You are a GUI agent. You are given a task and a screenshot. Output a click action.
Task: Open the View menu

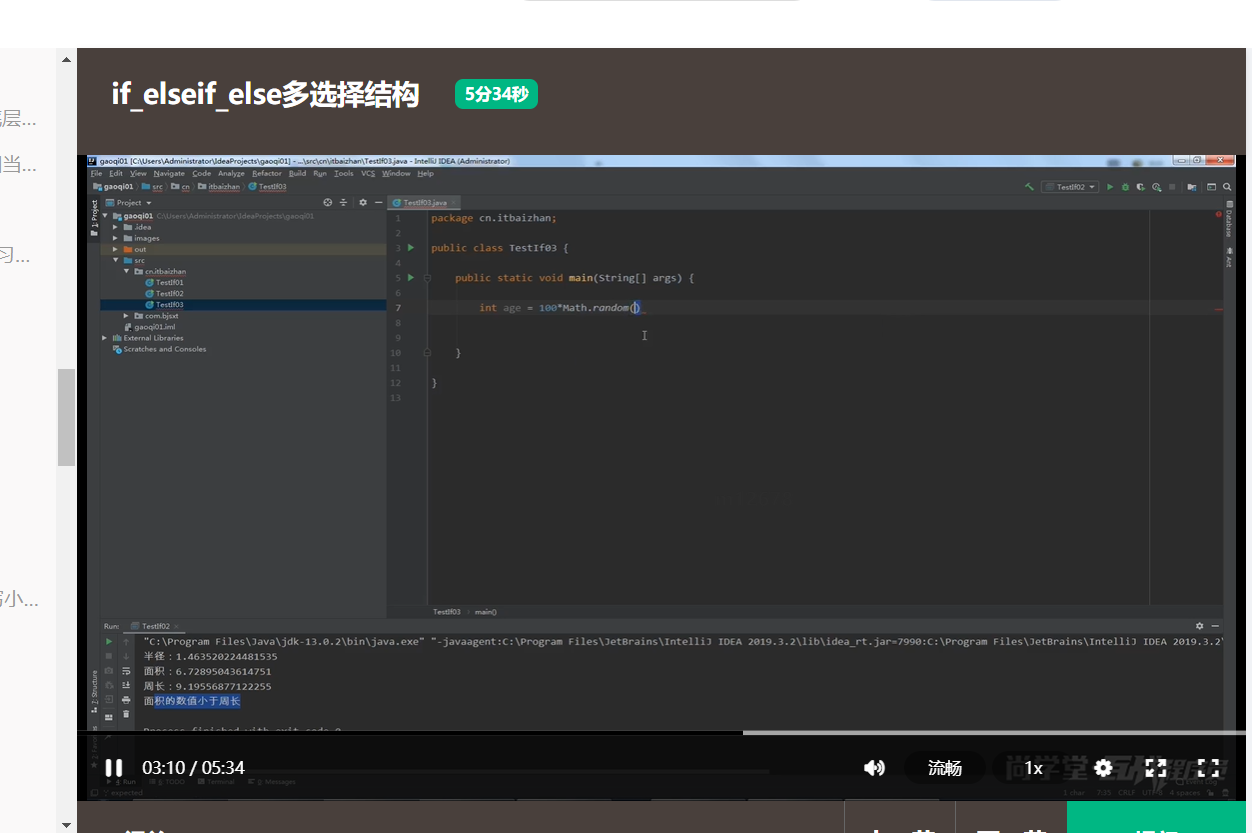pos(138,173)
